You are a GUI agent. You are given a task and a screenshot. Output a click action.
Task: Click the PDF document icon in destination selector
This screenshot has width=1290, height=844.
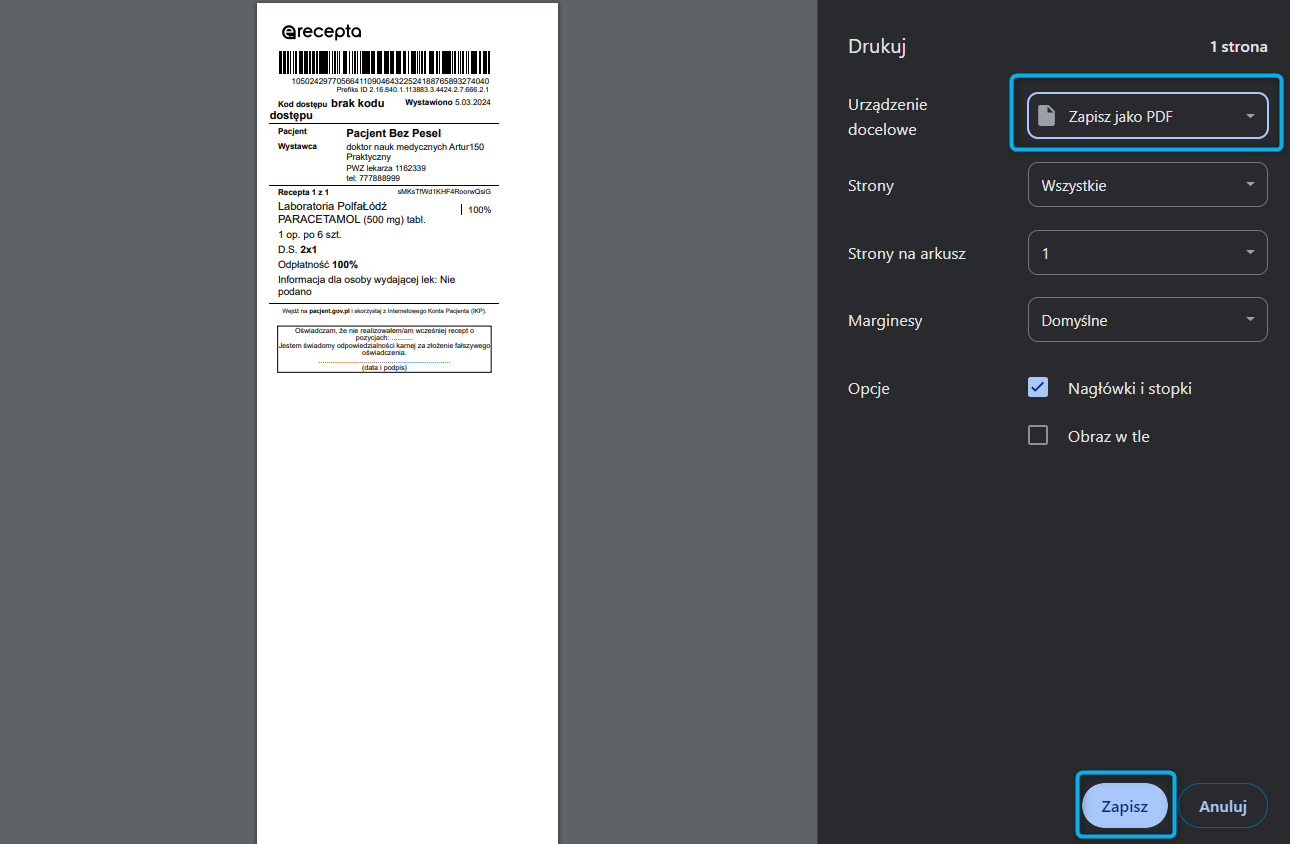pyautogui.click(x=1047, y=115)
